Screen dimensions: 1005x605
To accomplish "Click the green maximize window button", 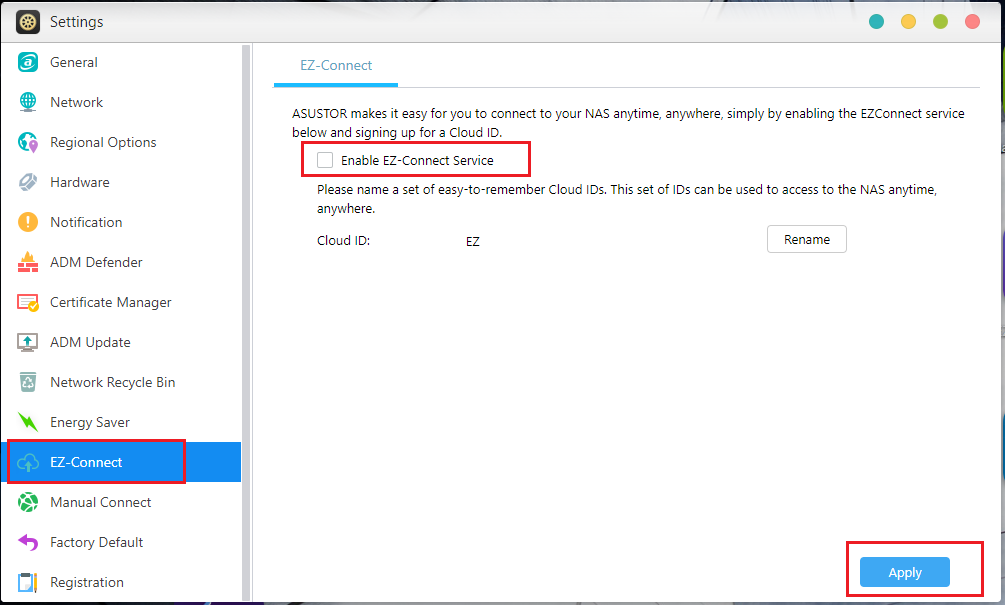I will [940, 22].
